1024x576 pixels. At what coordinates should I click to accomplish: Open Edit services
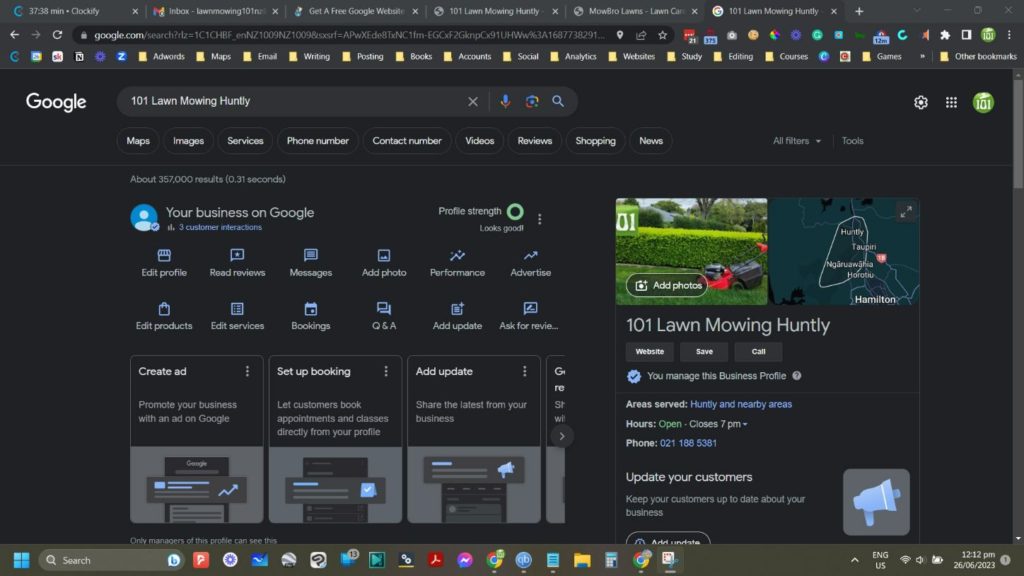[x=237, y=316]
